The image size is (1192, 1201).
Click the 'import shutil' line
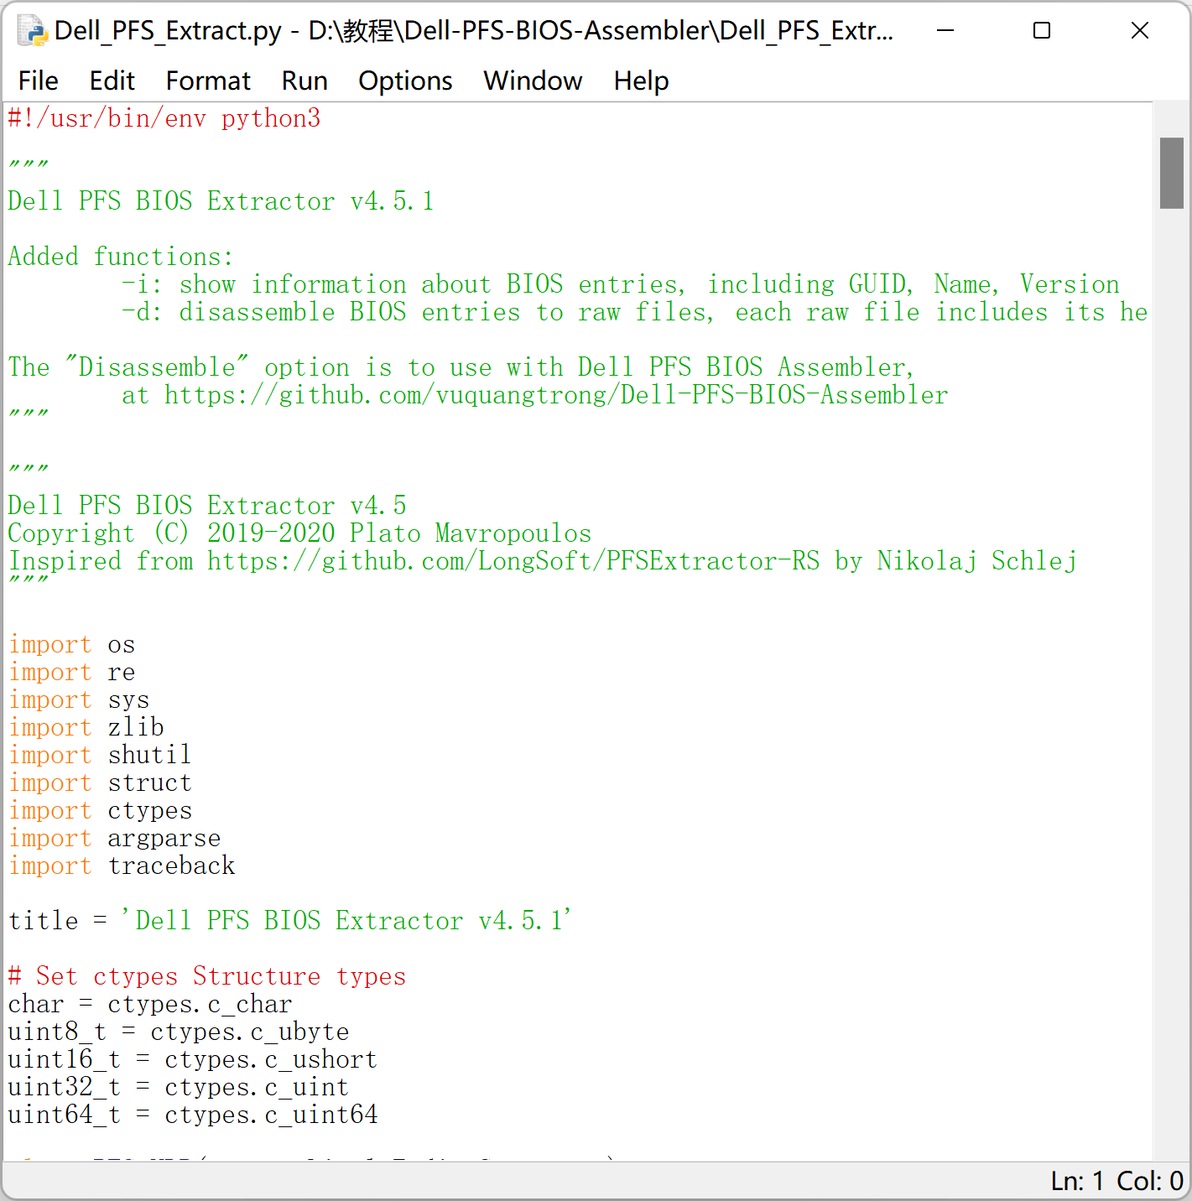(x=100, y=755)
